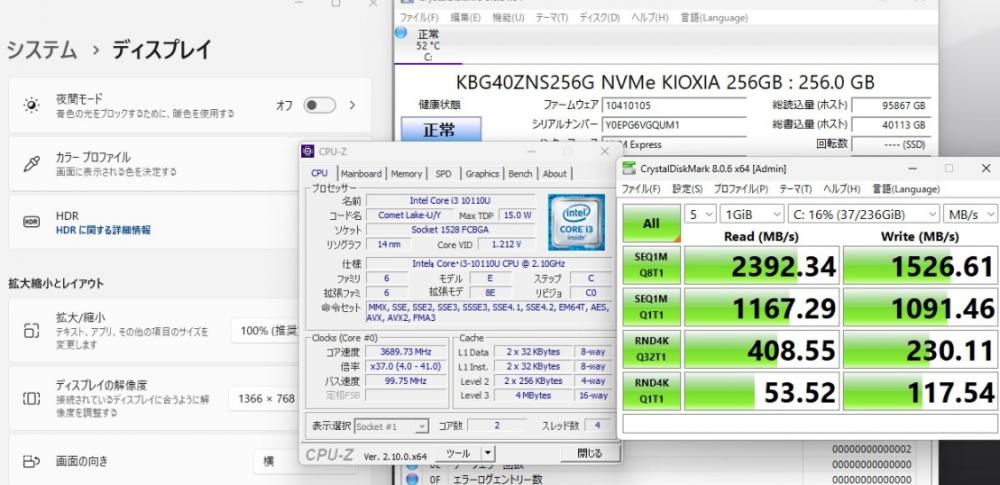Click the 閉じる button in CPU-Z
The width and height of the screenshot is (1000, 485).
point(589,454)
